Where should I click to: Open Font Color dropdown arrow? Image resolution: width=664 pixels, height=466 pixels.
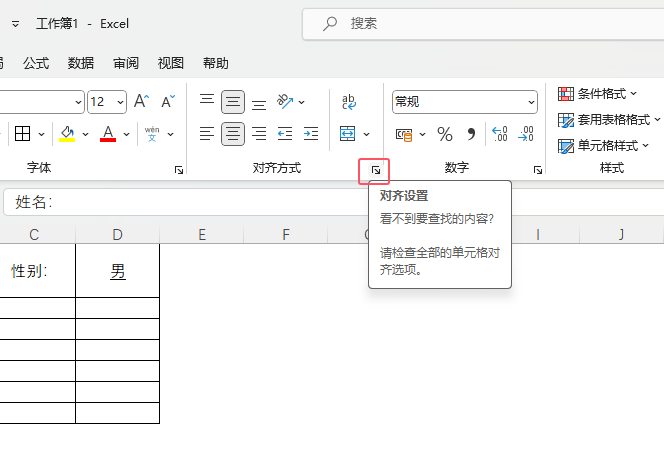tap(126, 134)
